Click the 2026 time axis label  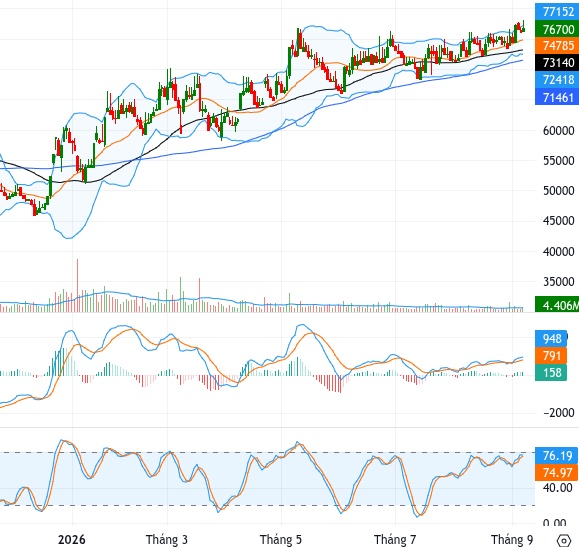(72, 540)
